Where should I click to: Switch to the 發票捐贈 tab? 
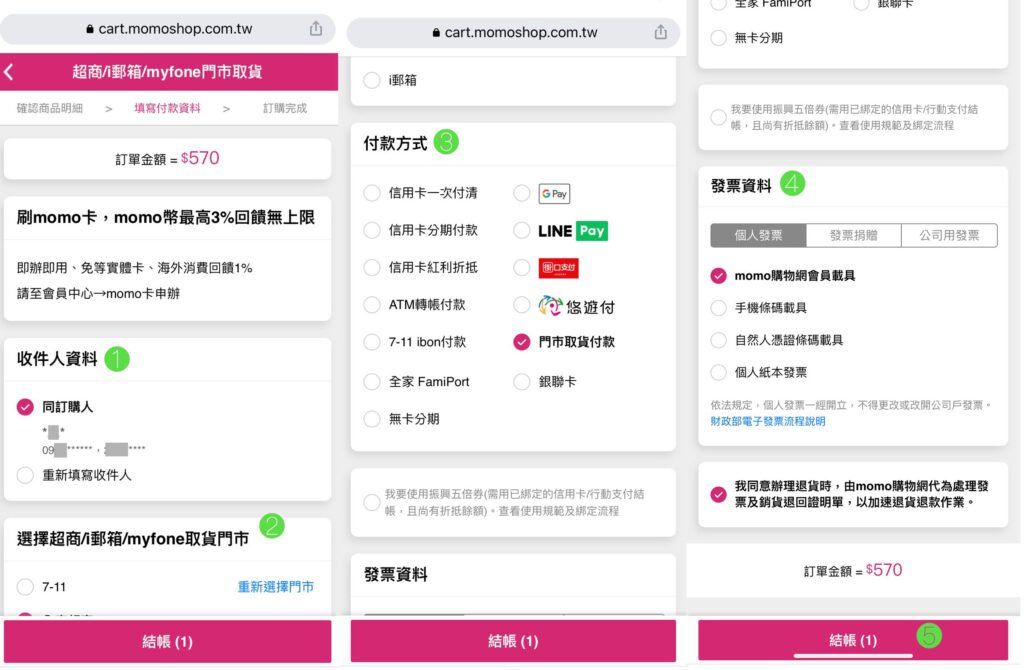(x=854, y=235)
